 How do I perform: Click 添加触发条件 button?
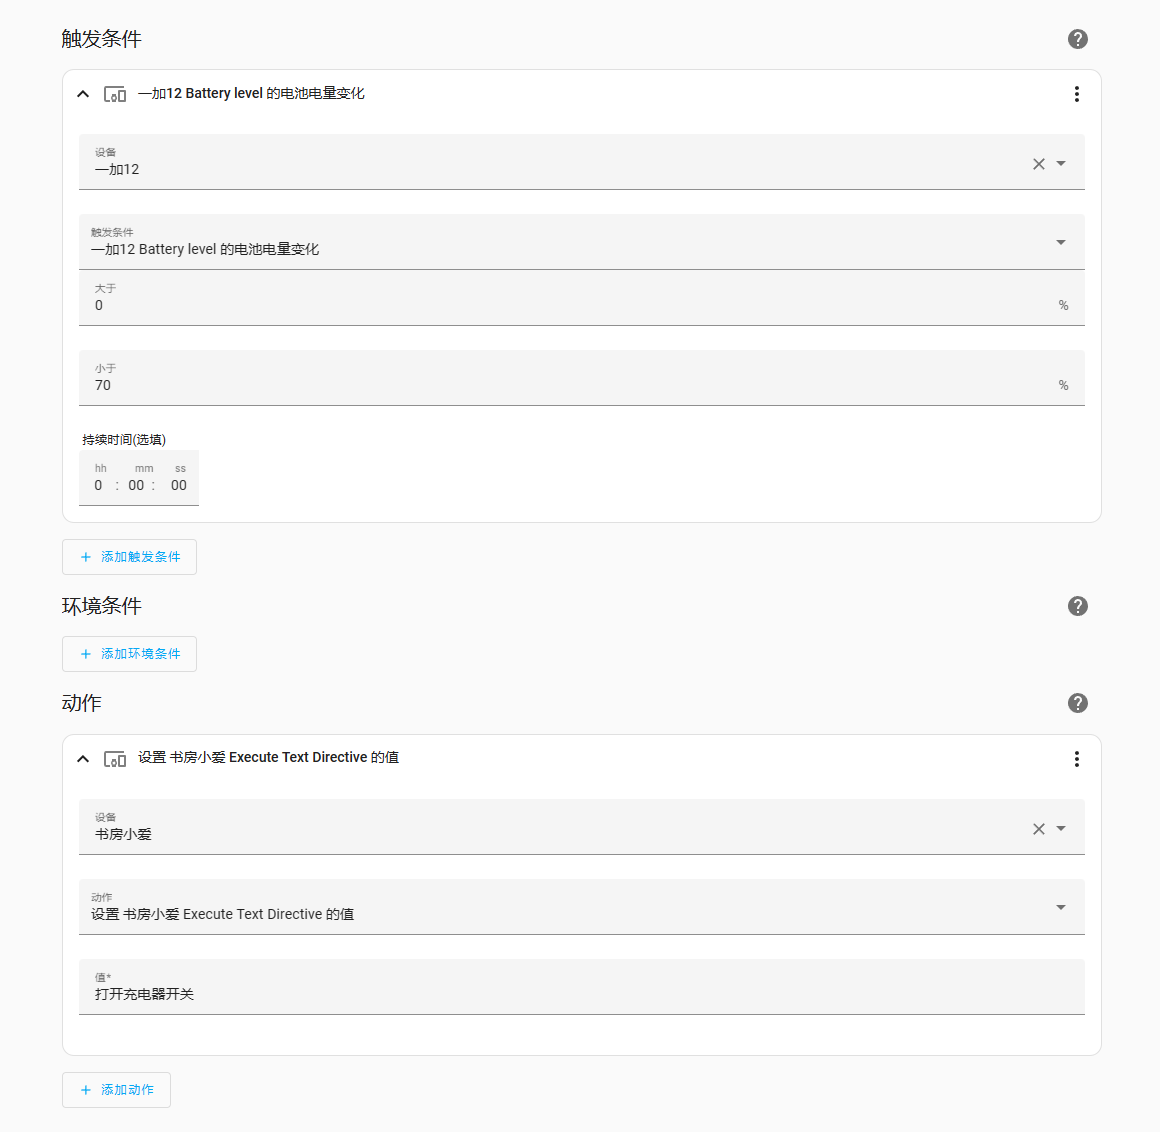coord(129,556)
